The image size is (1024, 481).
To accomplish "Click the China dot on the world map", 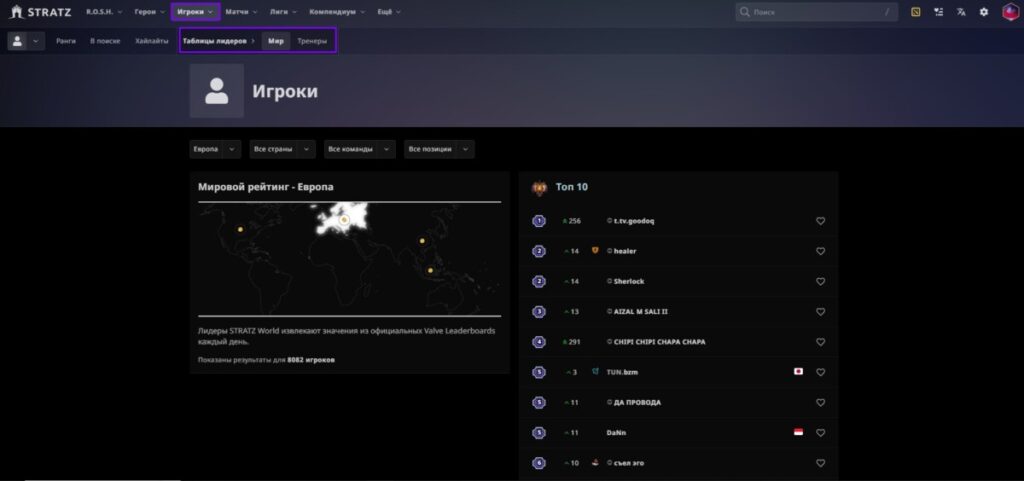I will [422, 241].
